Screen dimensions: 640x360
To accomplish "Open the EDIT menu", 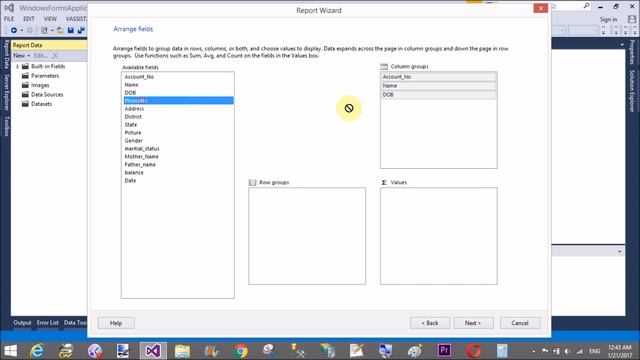I will [x=29, y=19].
